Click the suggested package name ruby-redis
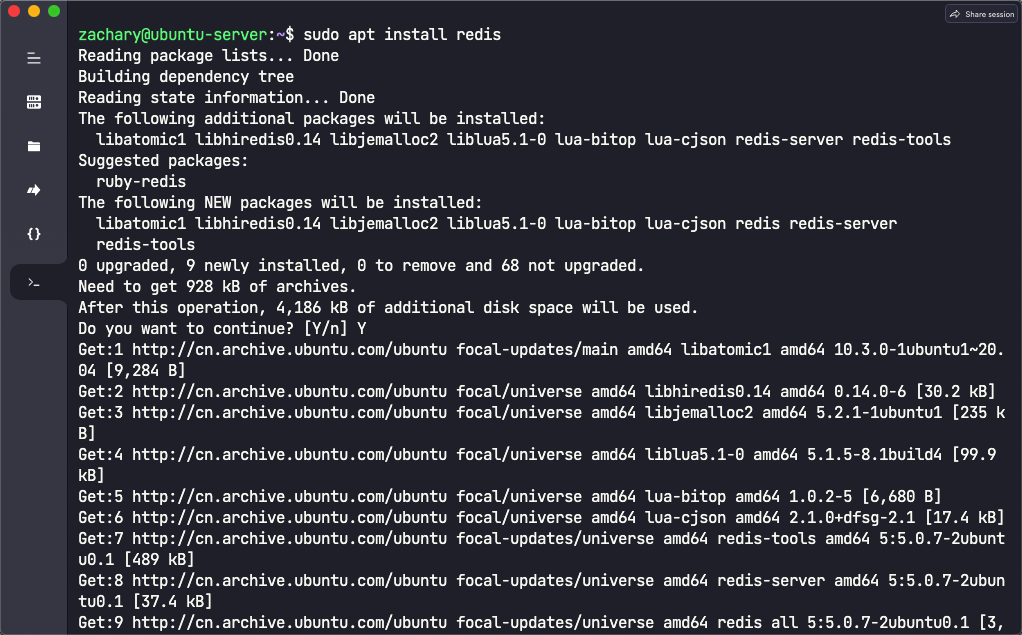This screenshot has height=635, width=1022. tap(141, 182)
